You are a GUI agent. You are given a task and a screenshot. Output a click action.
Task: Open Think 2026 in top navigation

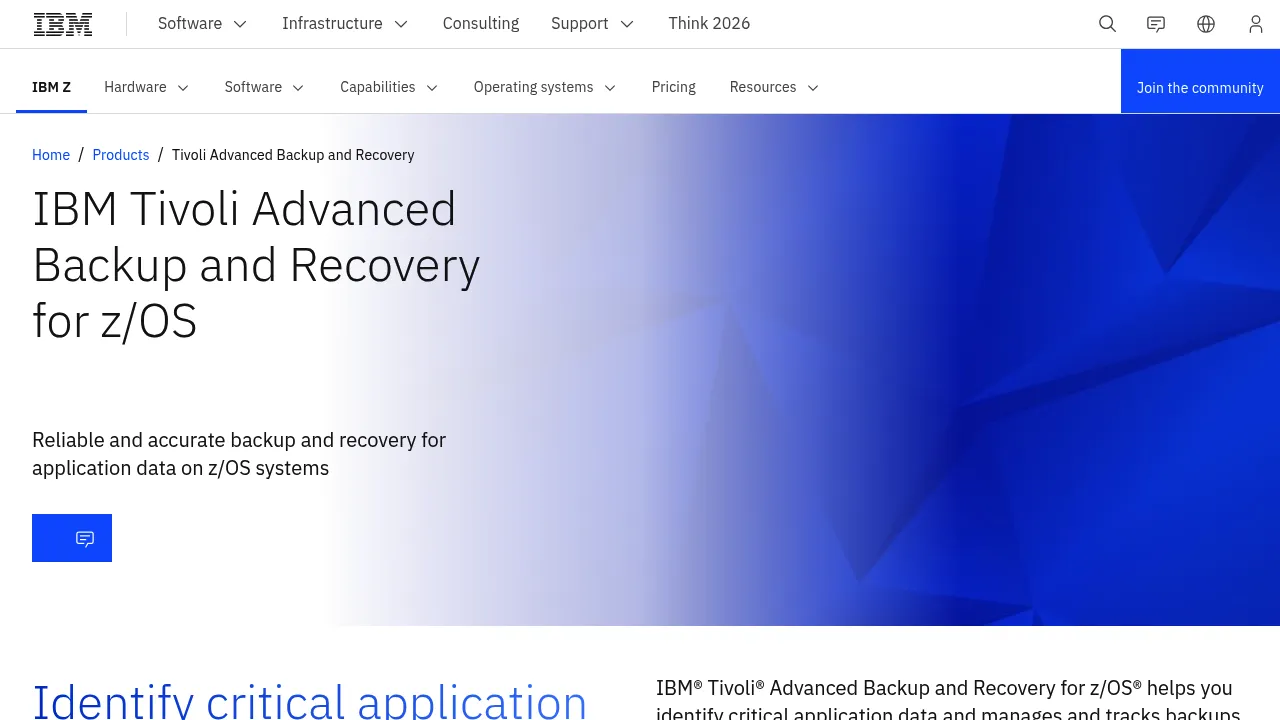click(x=709, y=24)
